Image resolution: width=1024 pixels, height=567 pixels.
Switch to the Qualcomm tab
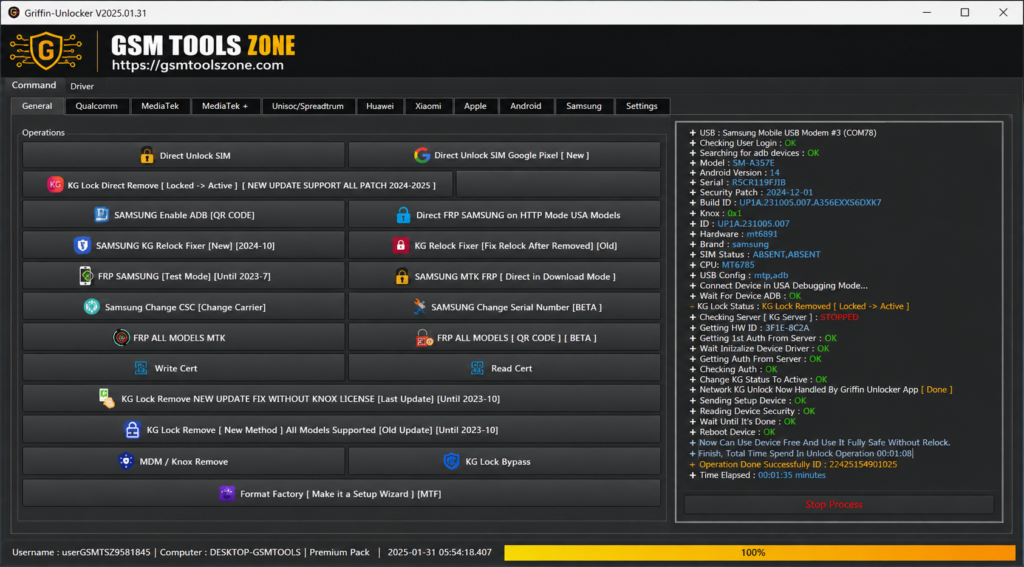97,106
